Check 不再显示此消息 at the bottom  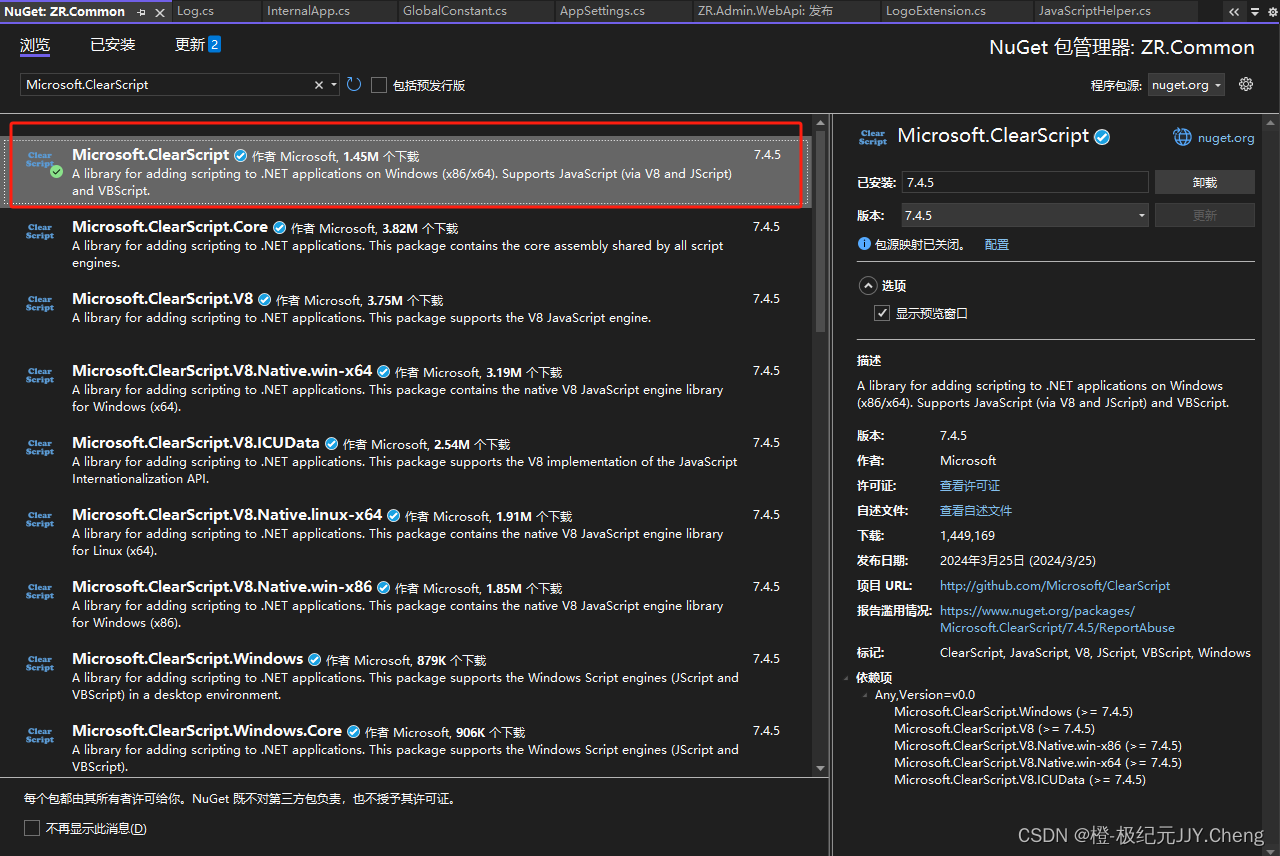[31, 828]
